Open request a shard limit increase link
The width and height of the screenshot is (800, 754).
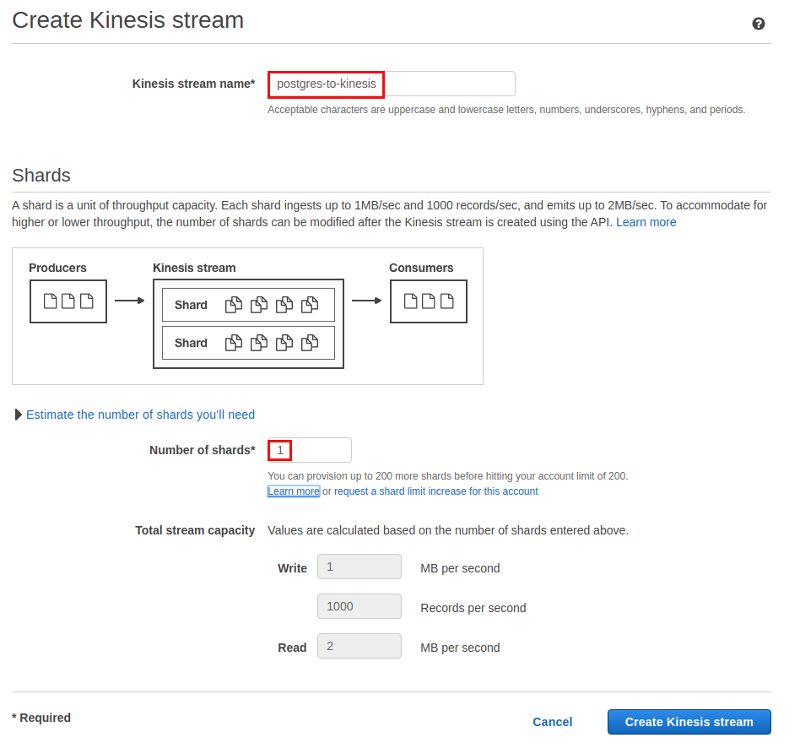tap(436, 491)
